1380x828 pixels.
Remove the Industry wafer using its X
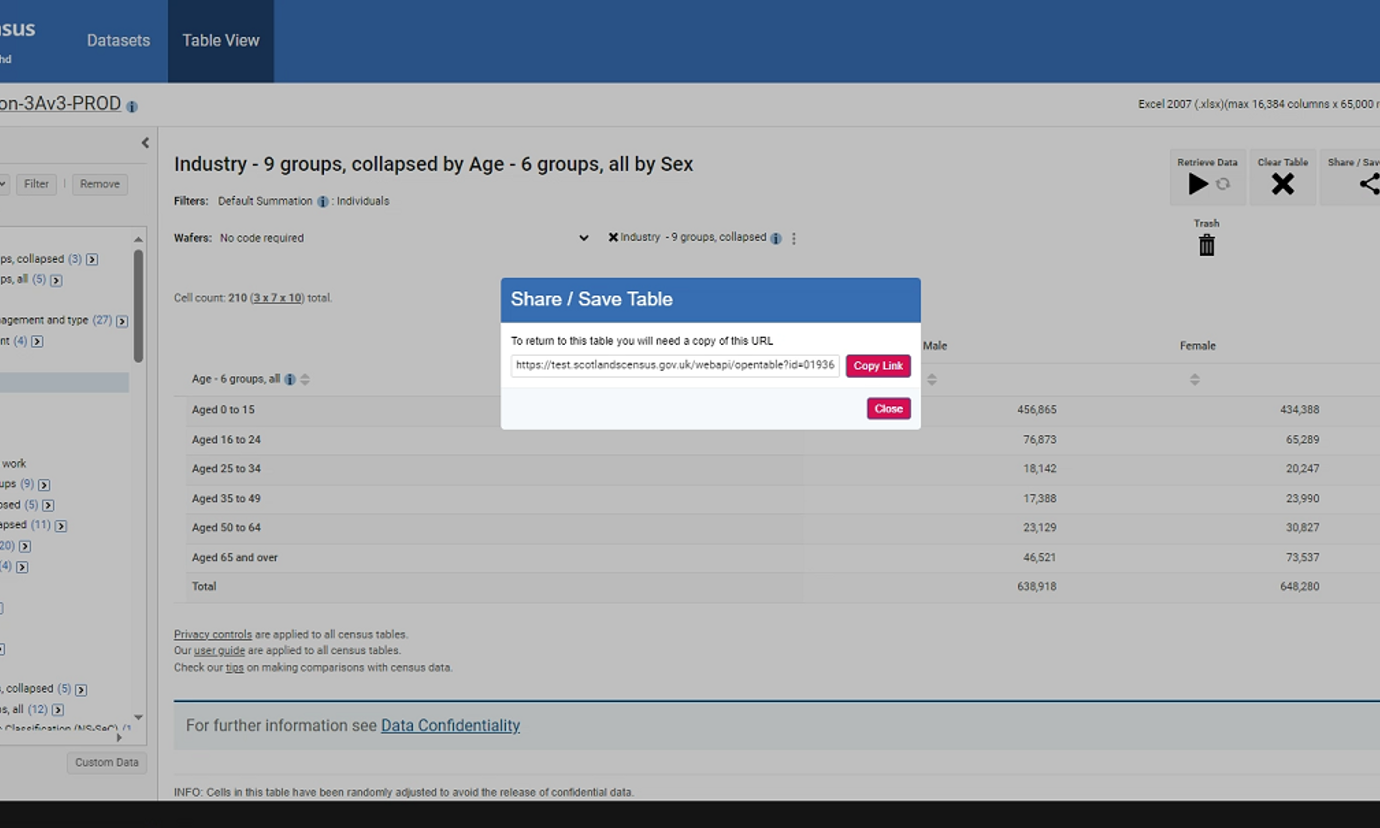click(x=613, y=238)
